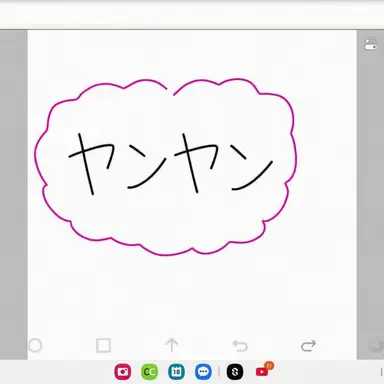This screenshot has width=384, height=384.
Task: Toggle the switch in the right panel
Action: coord(370,45)
